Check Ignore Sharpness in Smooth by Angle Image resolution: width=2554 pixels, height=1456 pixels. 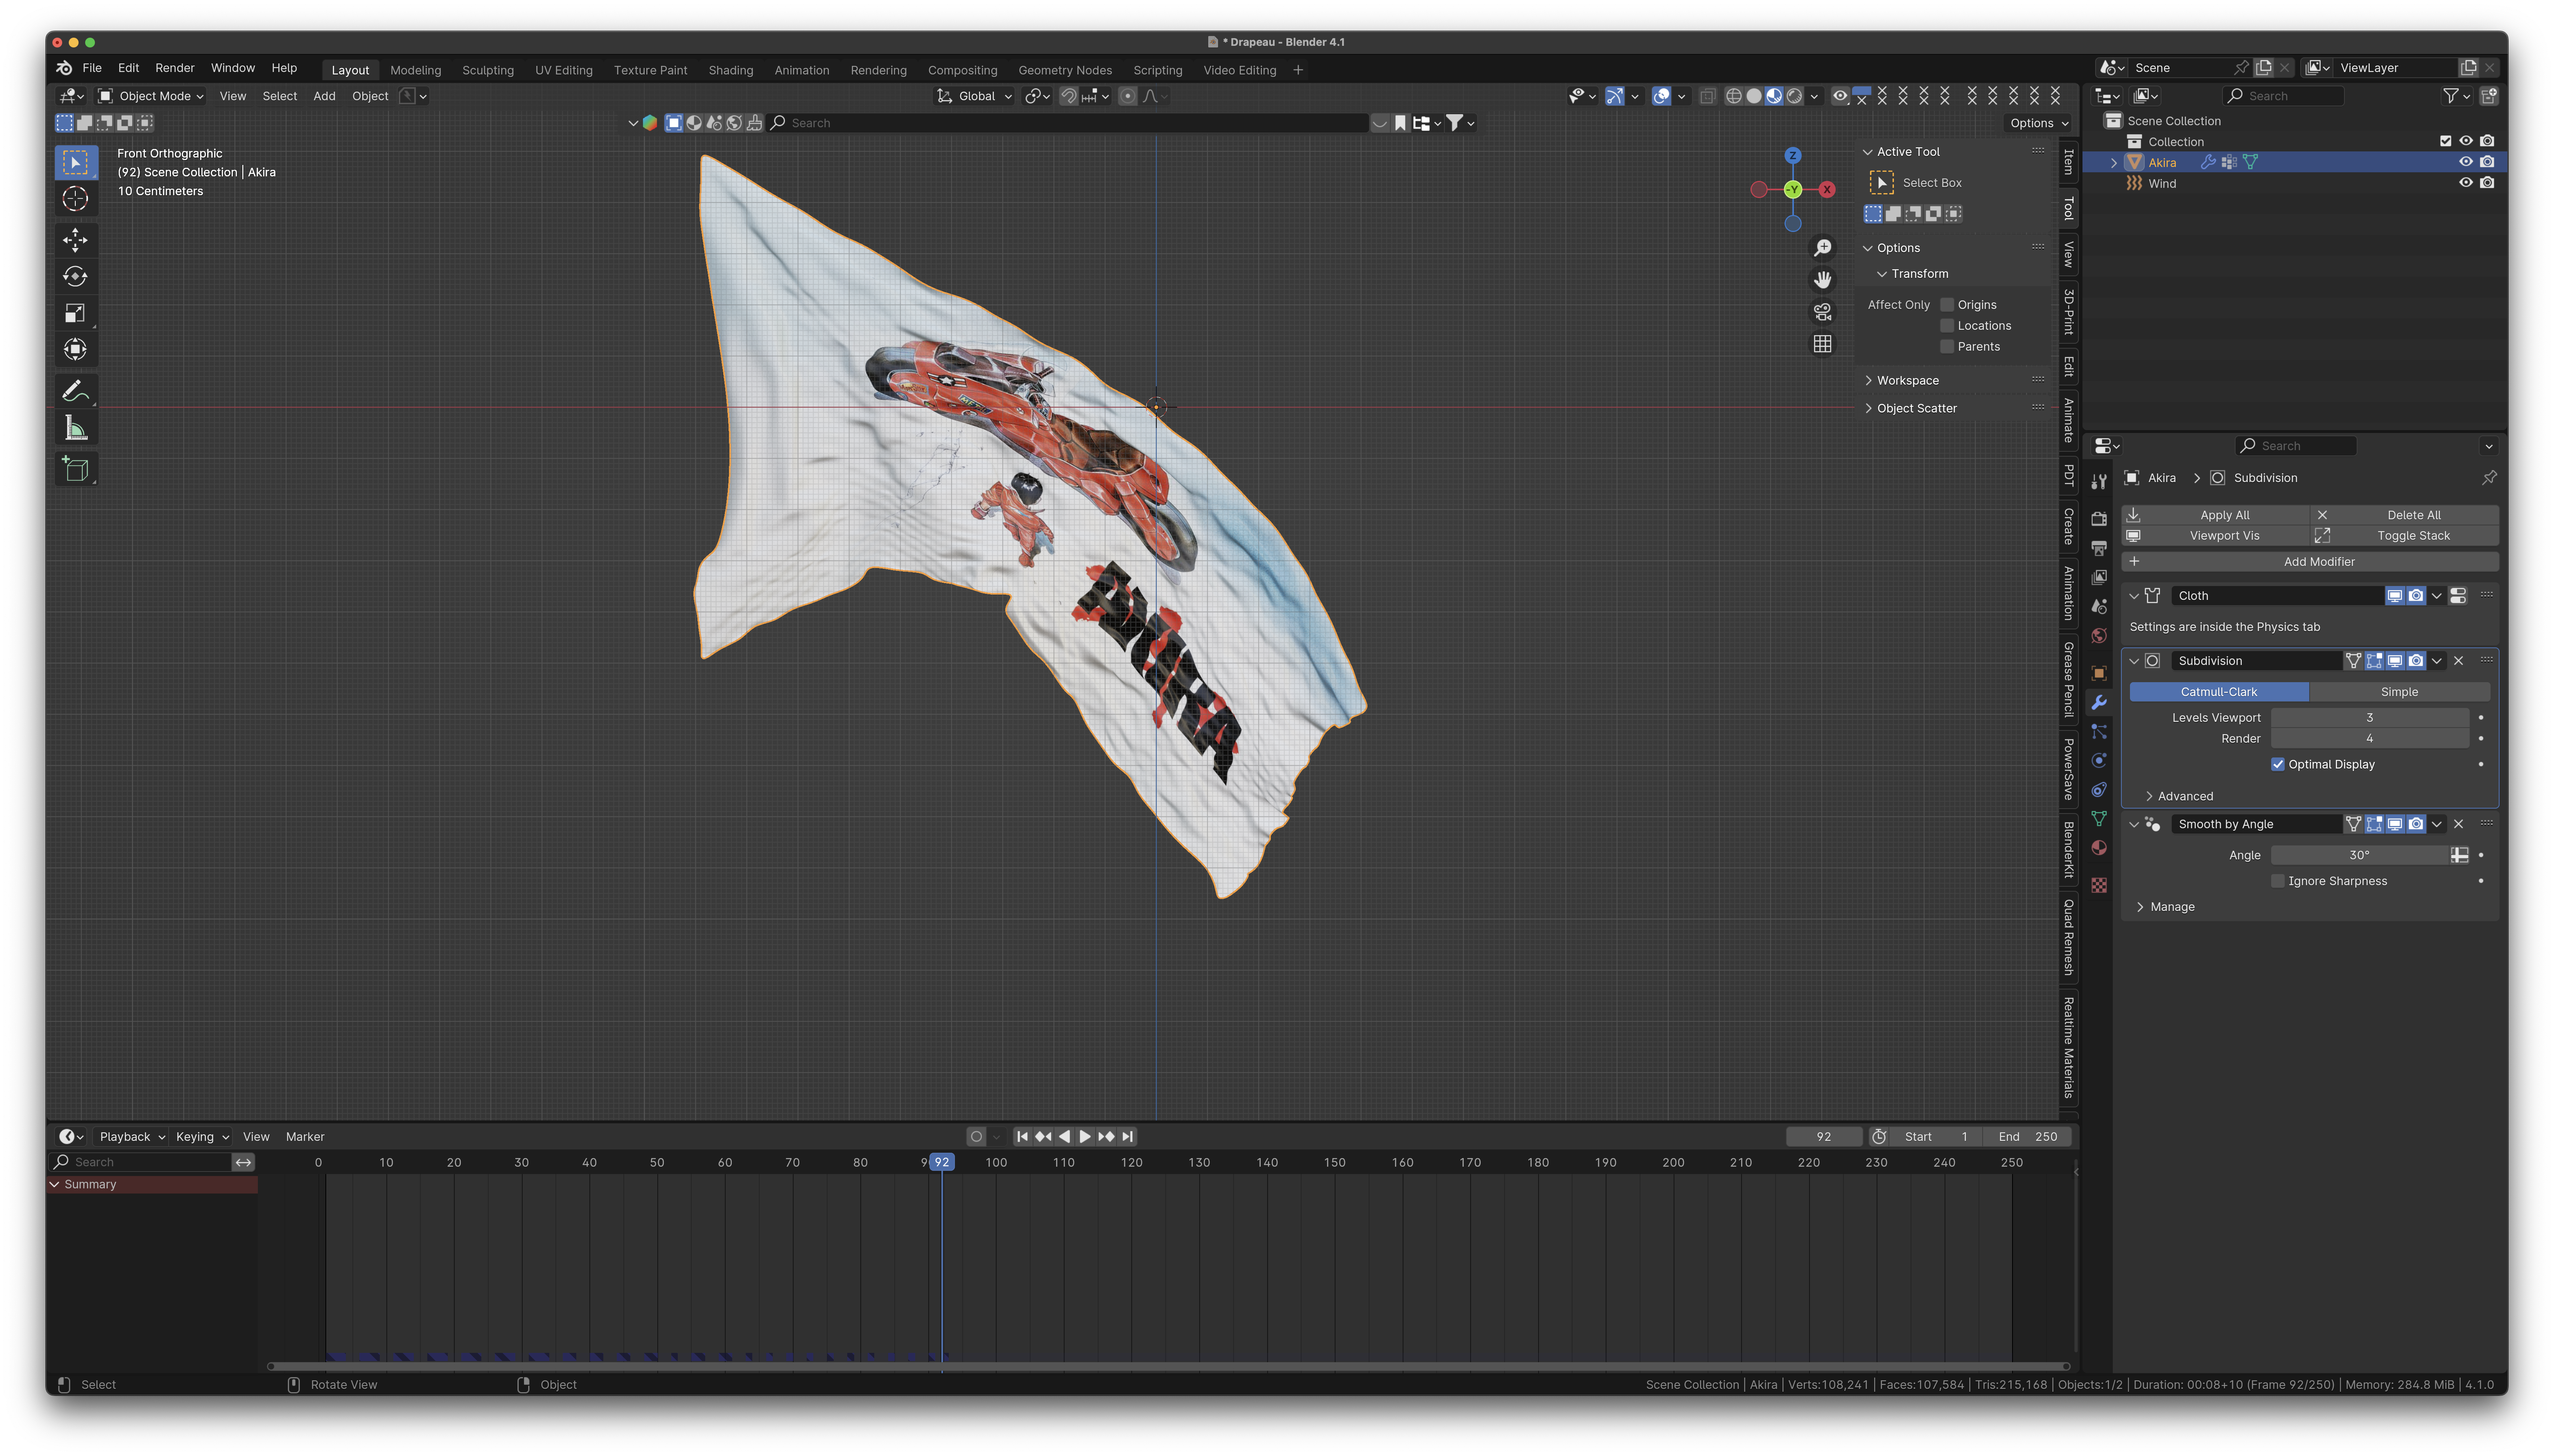pos(2278,881)
